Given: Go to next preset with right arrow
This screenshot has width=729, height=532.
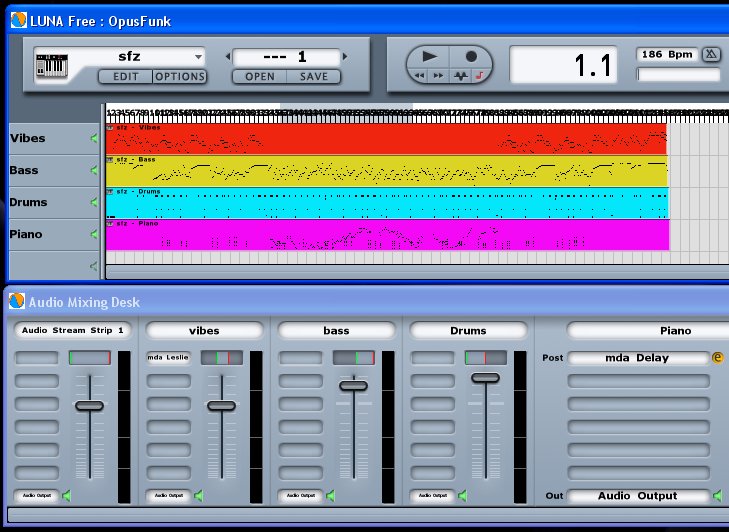Looking at the screenshot, I should point(345,57).
